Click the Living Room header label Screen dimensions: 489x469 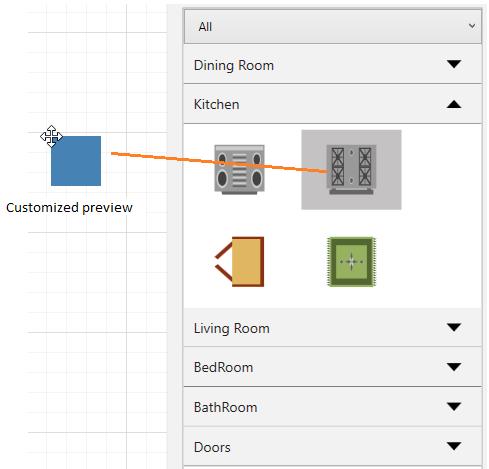point(232,328)
